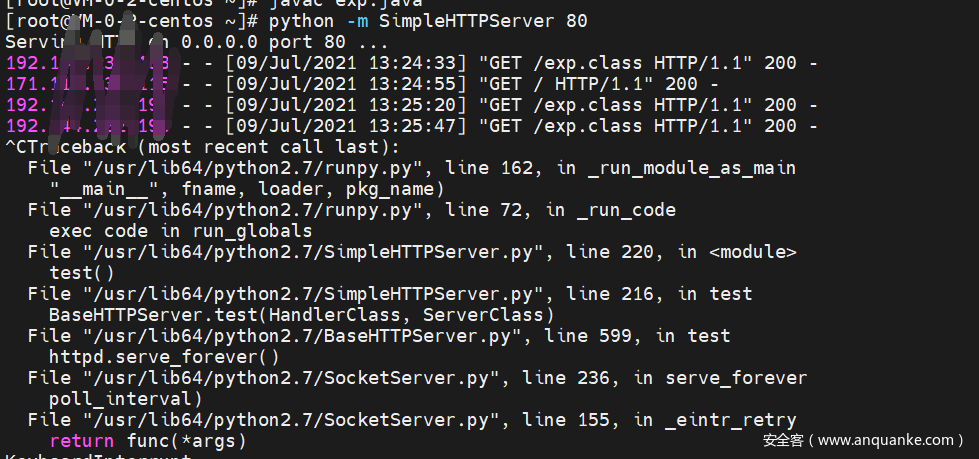Click the exec code in run_globals line
979x459 pixels.
point(180,231)
